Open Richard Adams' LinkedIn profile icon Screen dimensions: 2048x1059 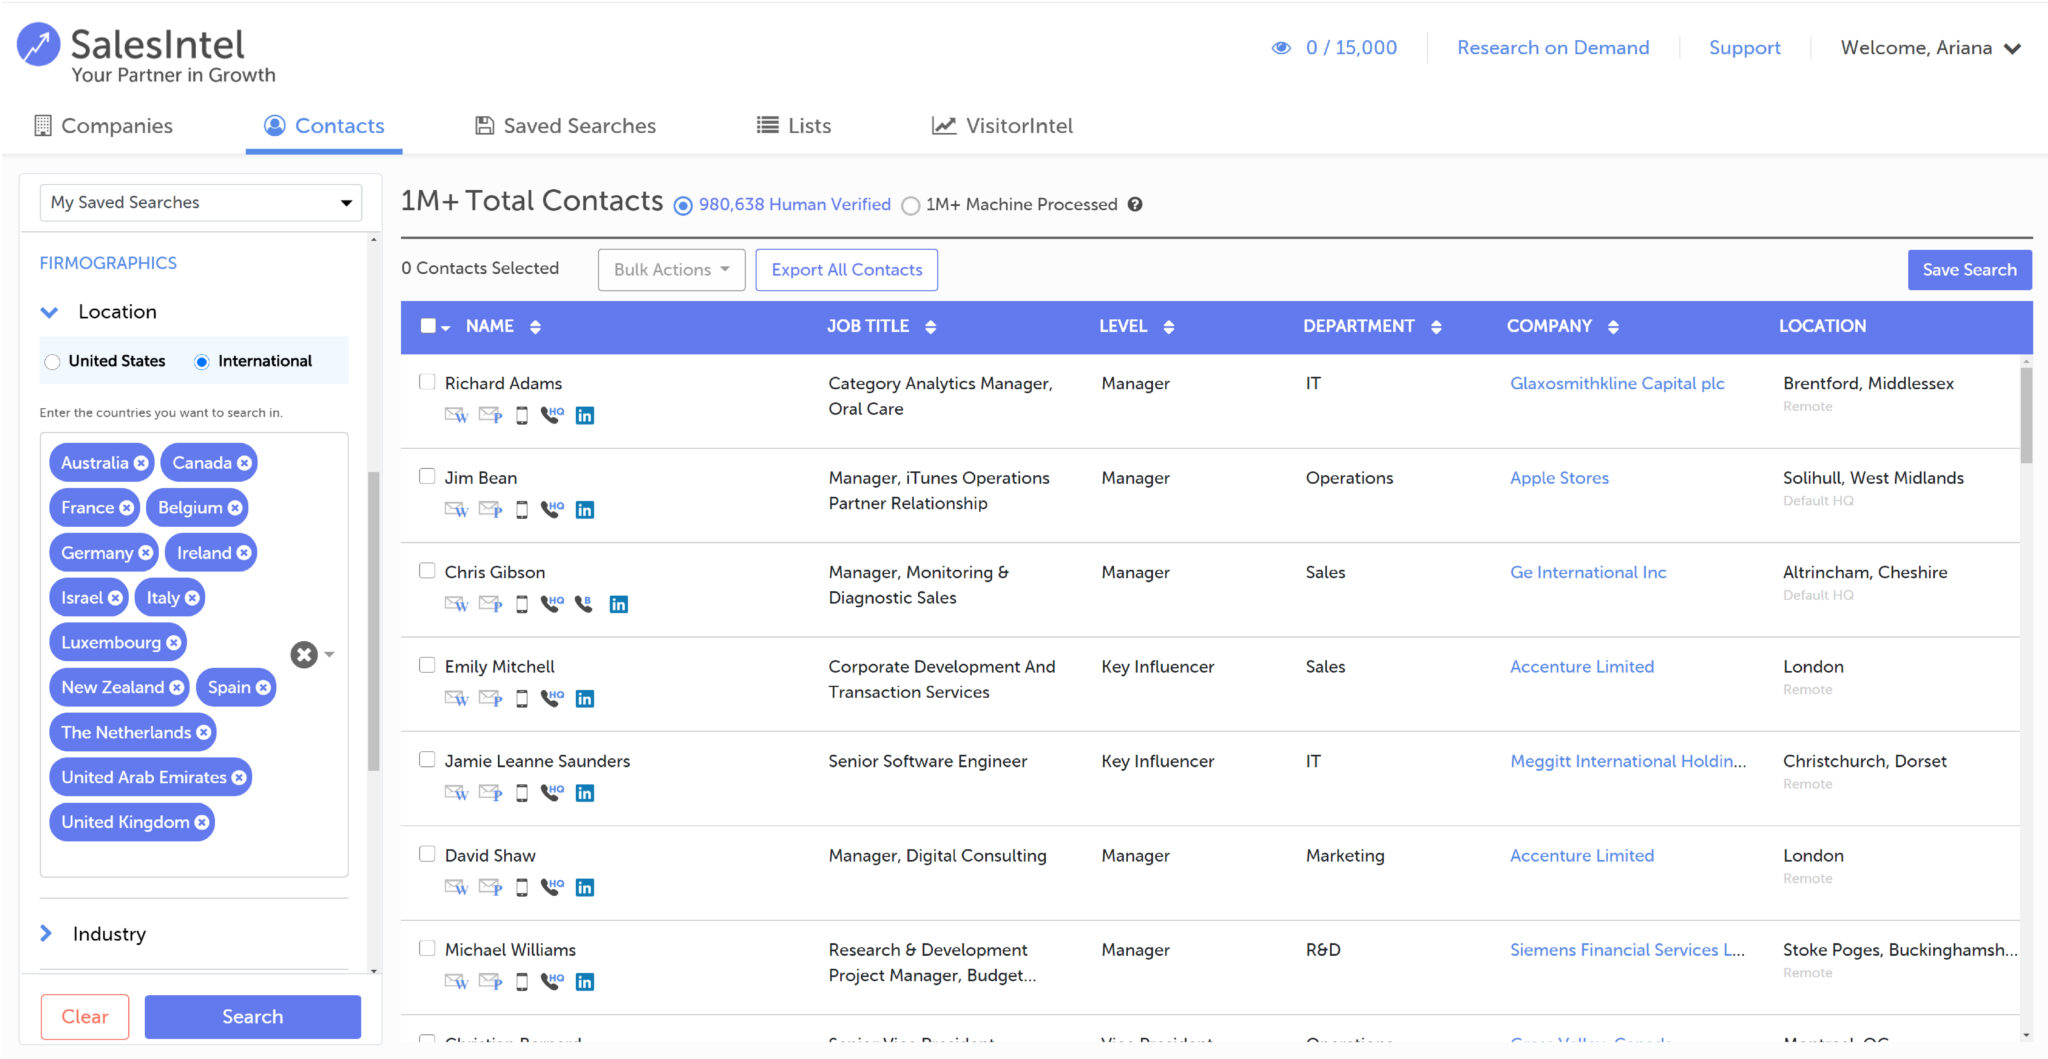point(585,415)
